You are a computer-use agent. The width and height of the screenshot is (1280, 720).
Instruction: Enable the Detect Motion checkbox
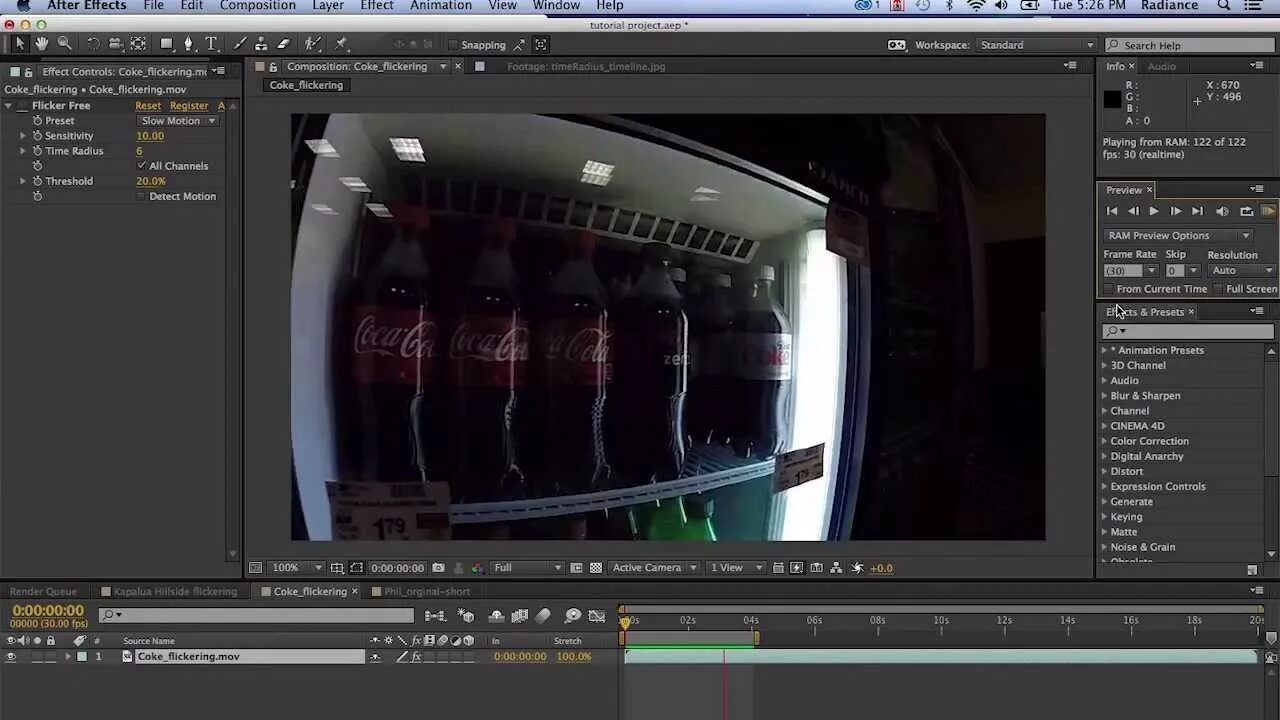141,196
